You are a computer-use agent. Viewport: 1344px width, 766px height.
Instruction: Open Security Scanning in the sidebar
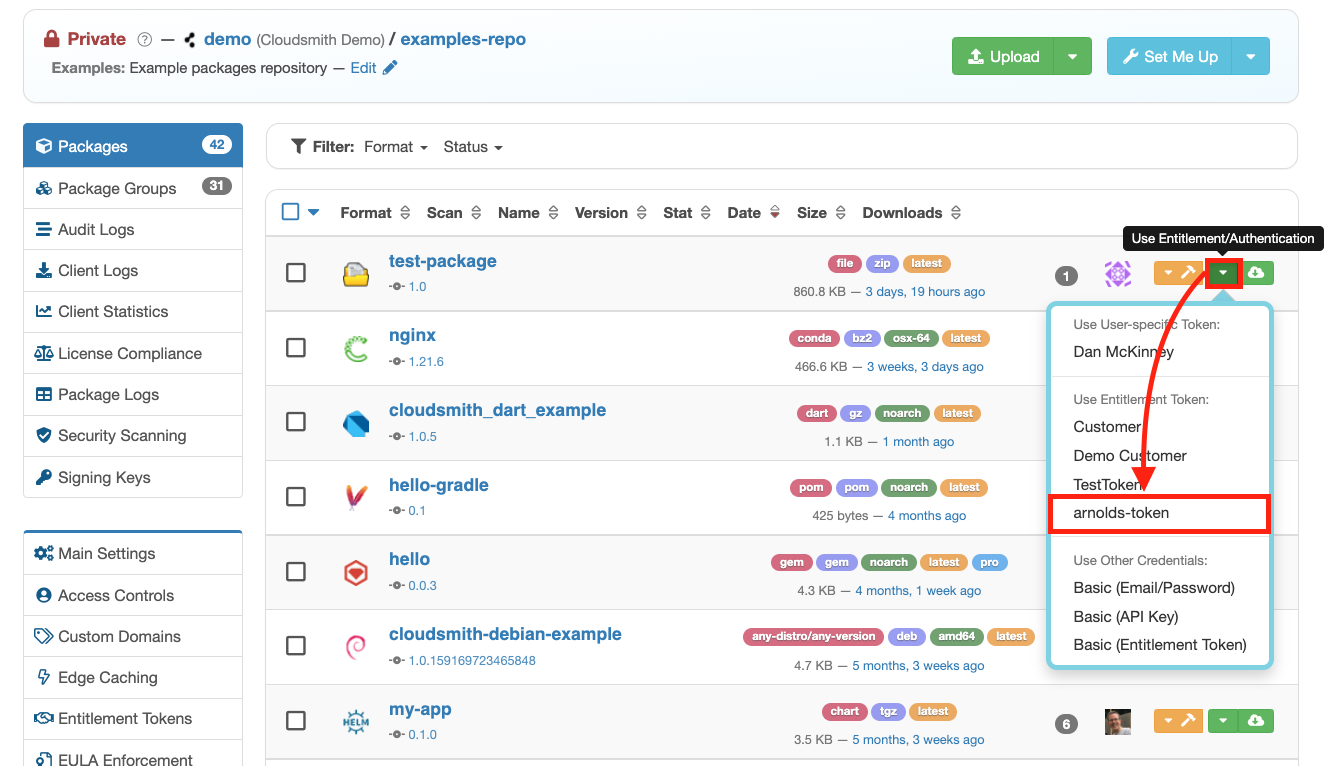pos(133,436)
